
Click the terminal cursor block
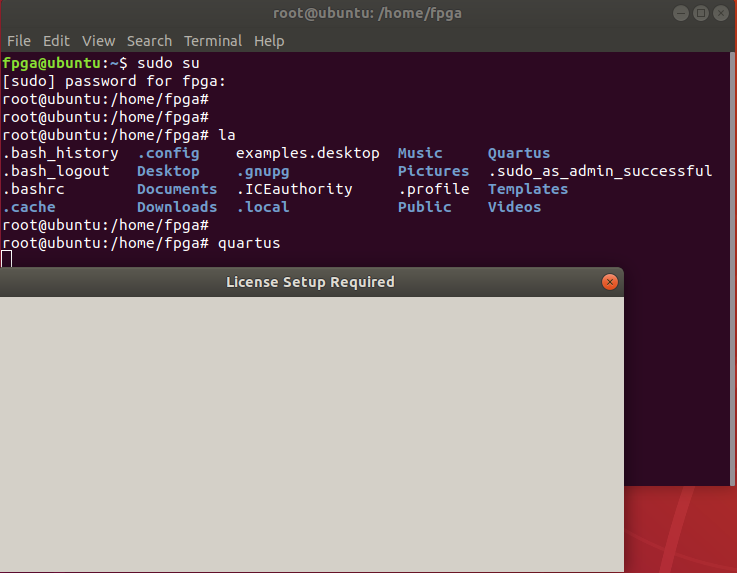(x=7, y=259)
